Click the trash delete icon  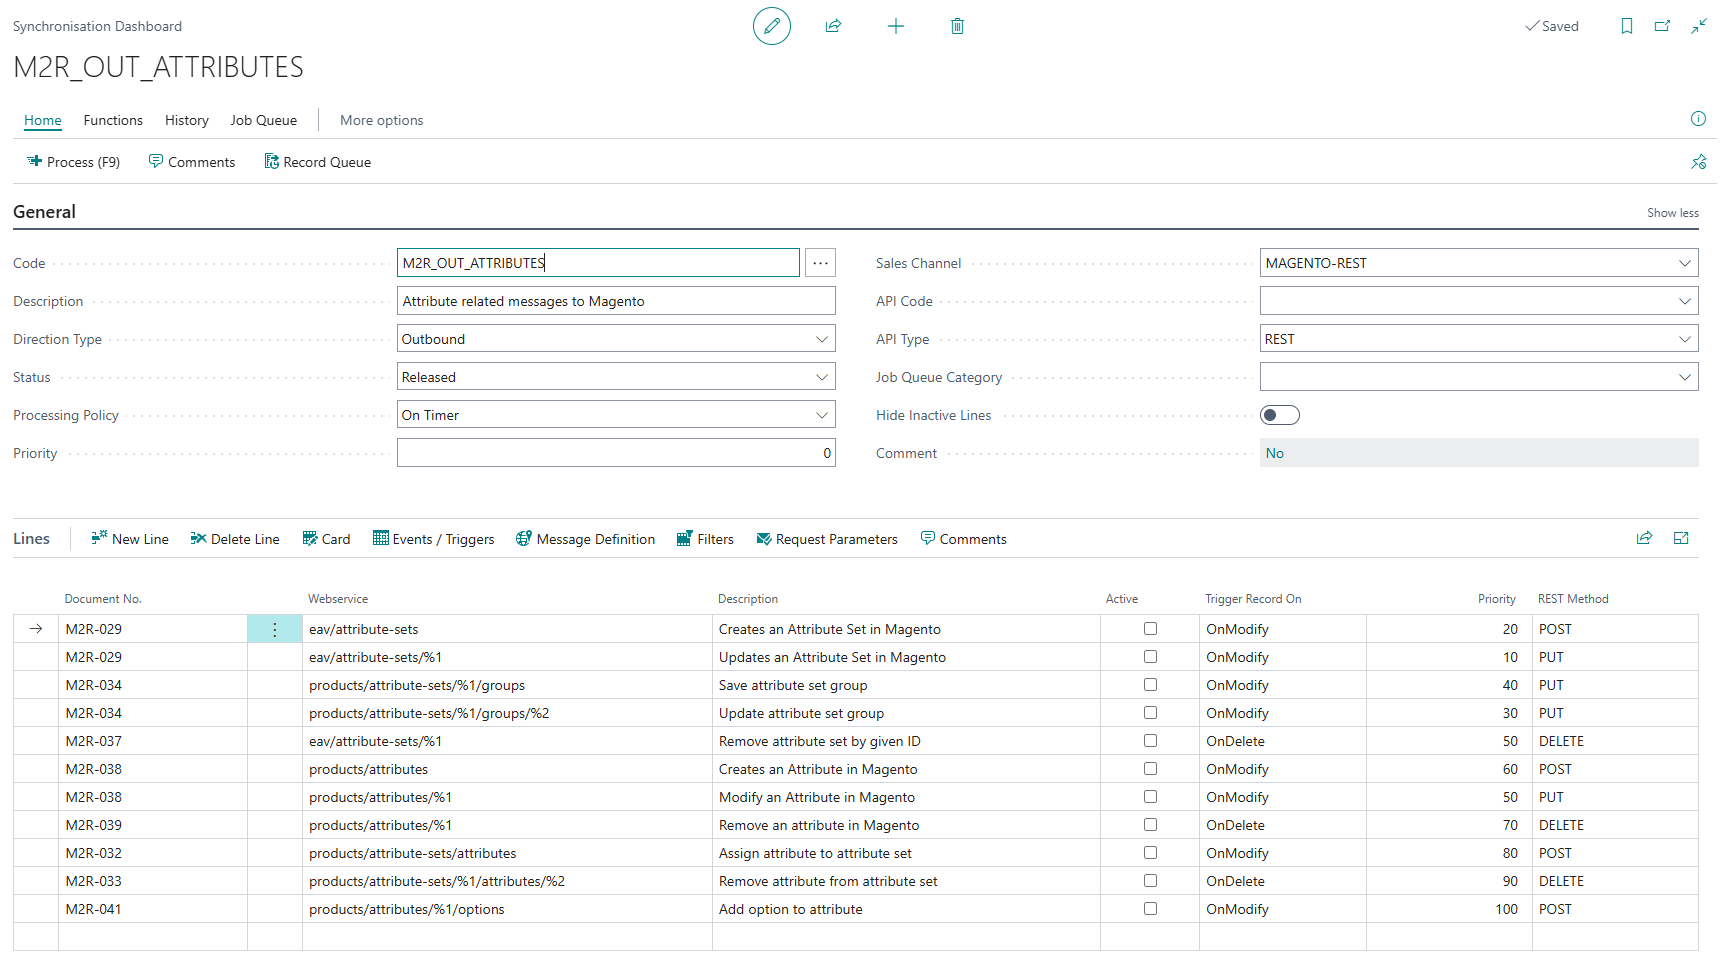(x=957, y=26)
